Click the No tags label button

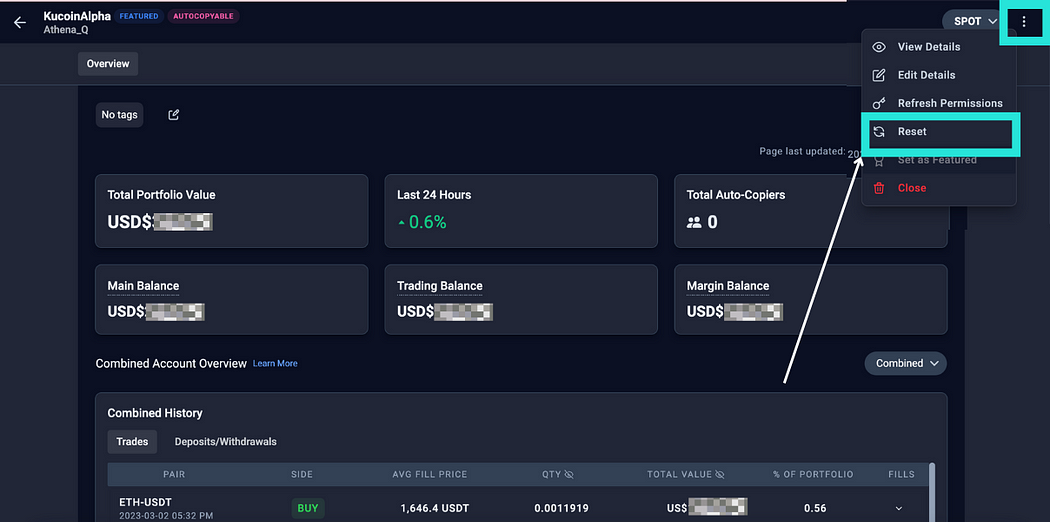coord(119,114)
